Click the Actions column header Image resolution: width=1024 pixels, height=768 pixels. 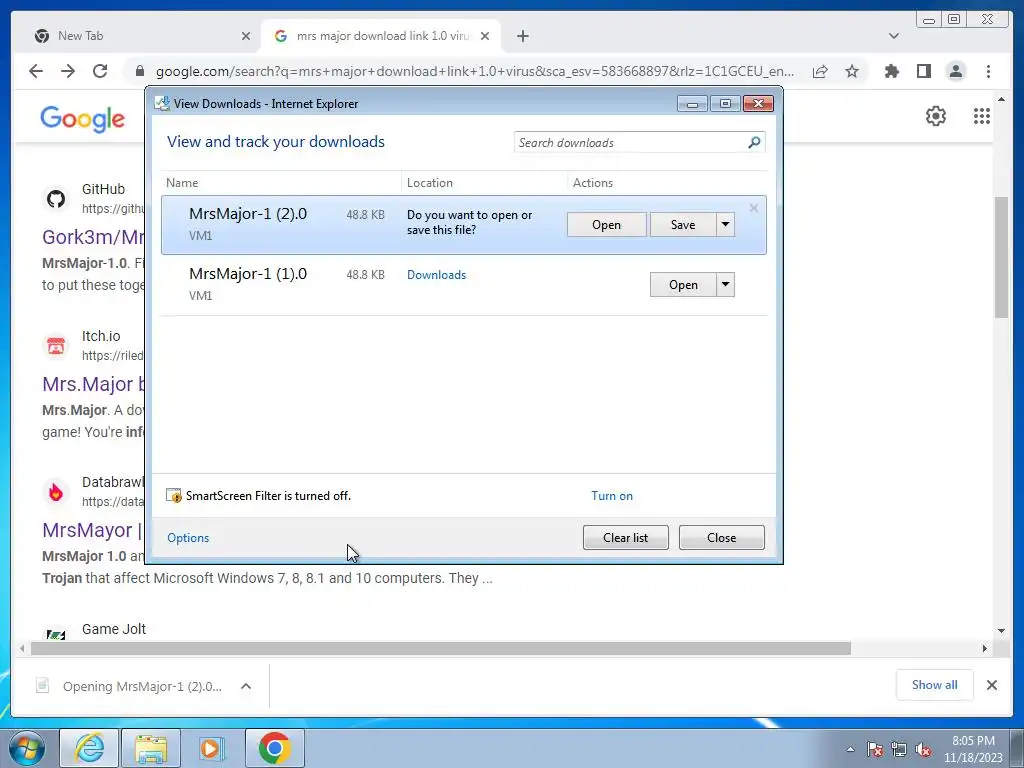click(667, 183)
